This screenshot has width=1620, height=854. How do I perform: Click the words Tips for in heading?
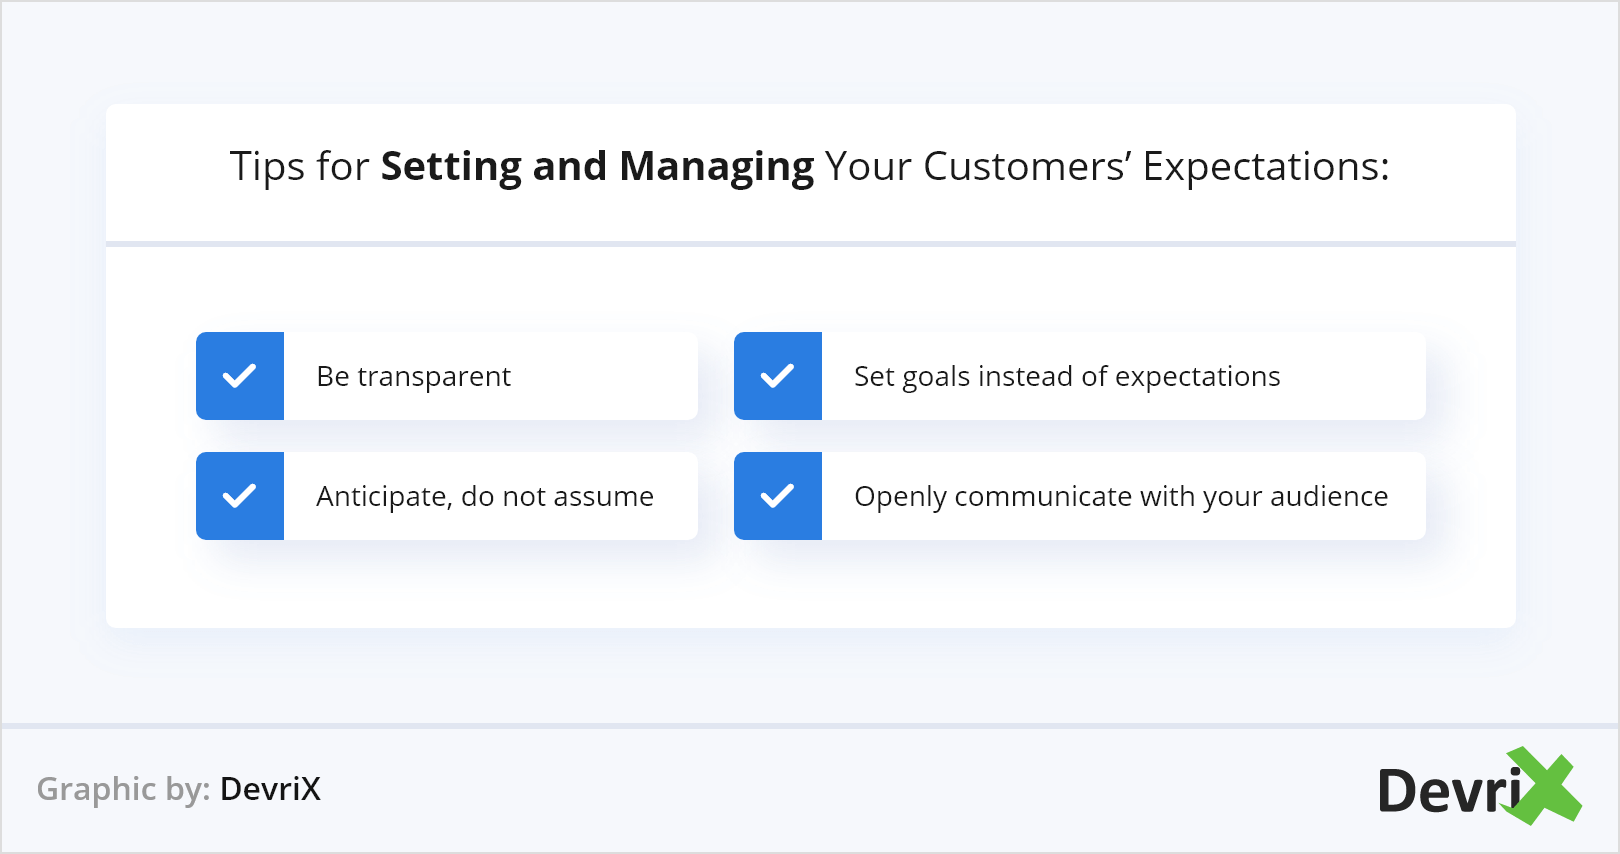tap(299, 167)
